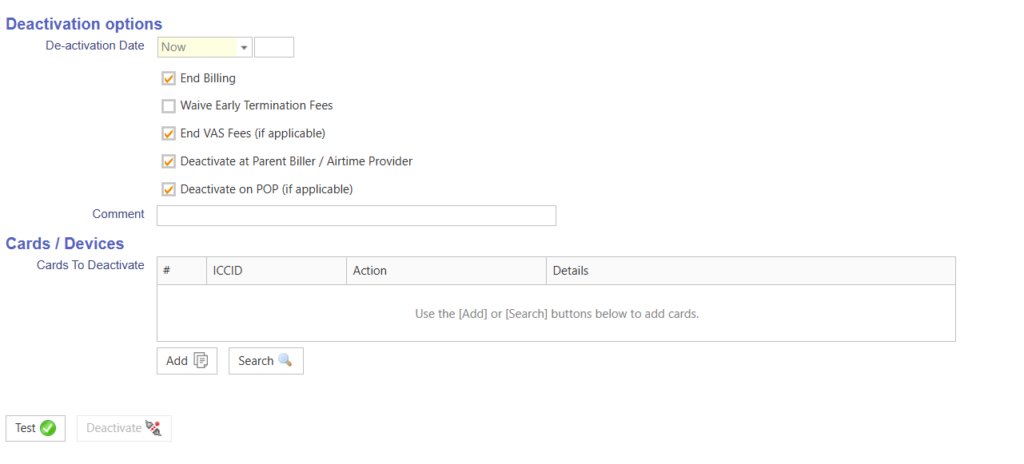Click the # column header
The height and width of the screenshot is (464, 1024).
coord(181,271)
